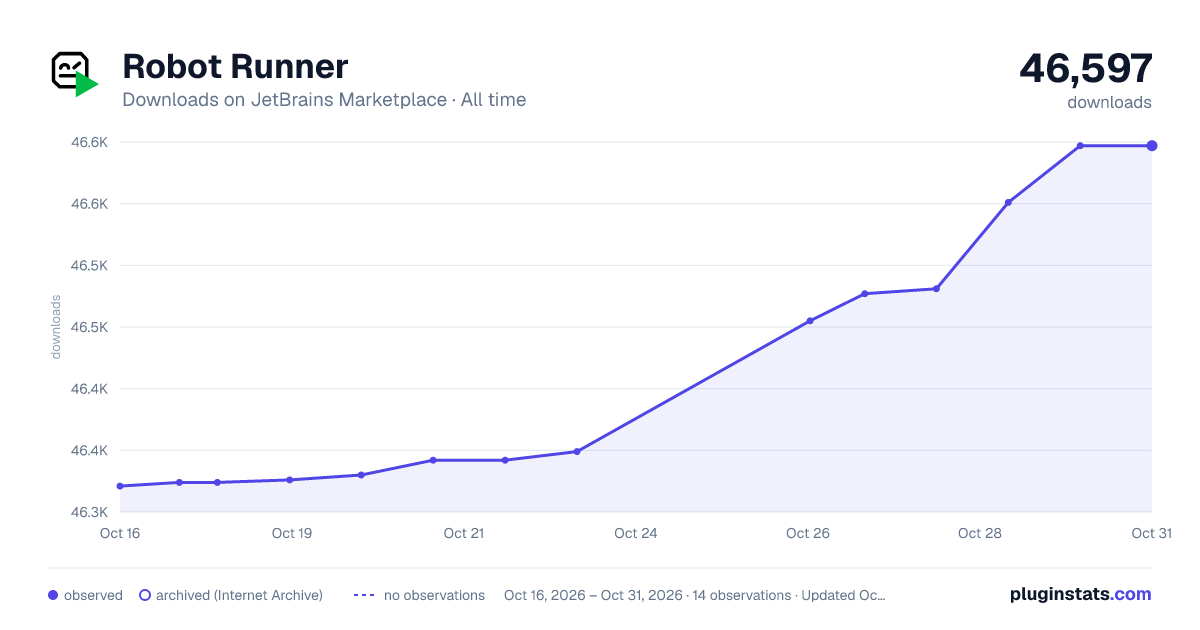The height and width of the screenshot is (630, 1200).
Task: Click the data point just after Oct 28
Action: (1008, 203)
